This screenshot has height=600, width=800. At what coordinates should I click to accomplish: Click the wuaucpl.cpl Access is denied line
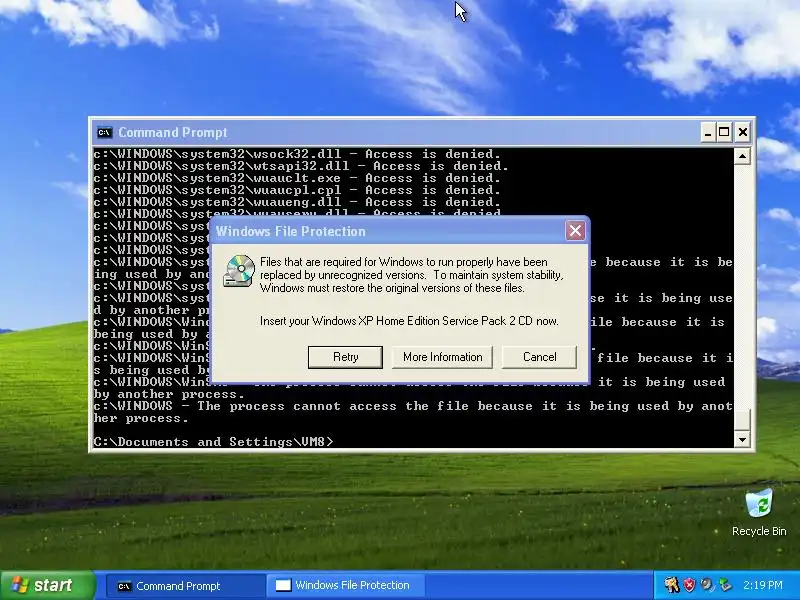pos(297,190)
